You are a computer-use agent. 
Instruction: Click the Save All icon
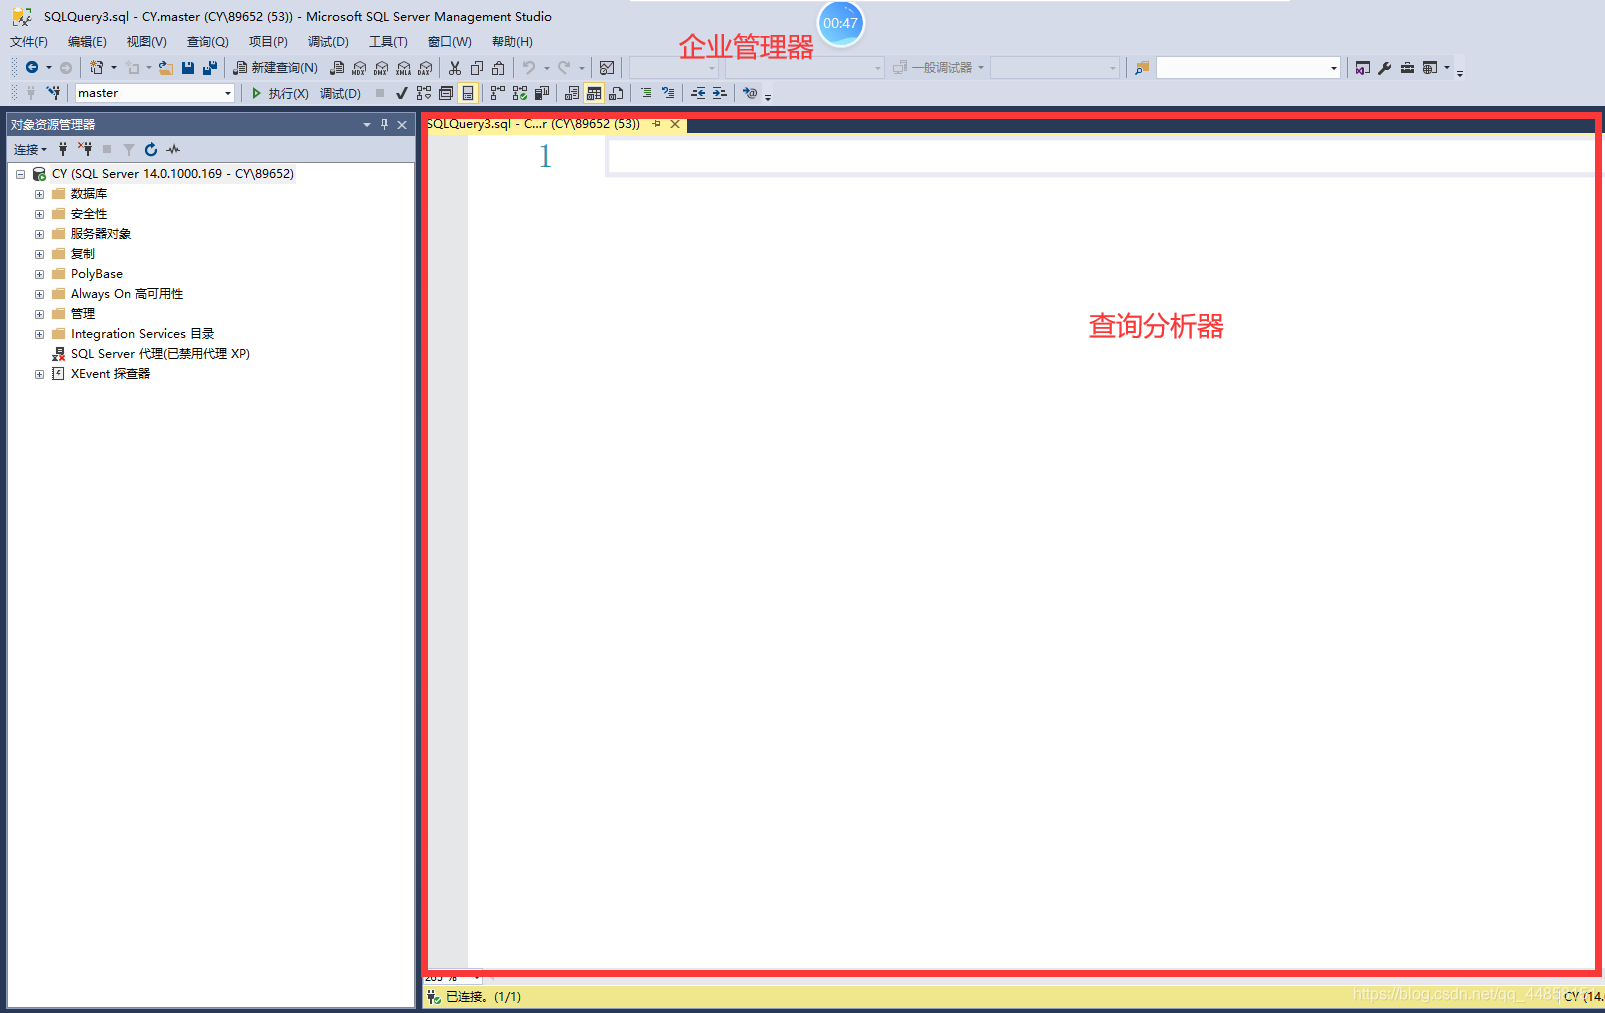pos(210,67)
